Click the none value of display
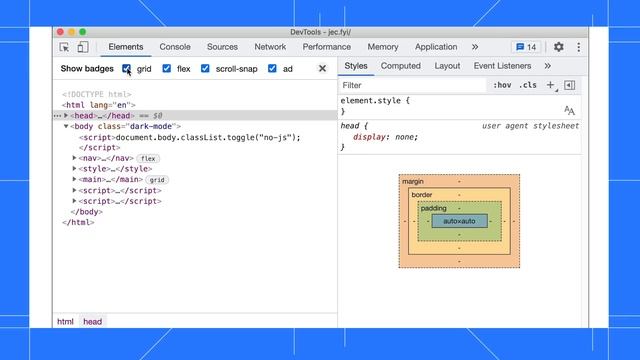The image size is (640, 360). click(404, 137)
